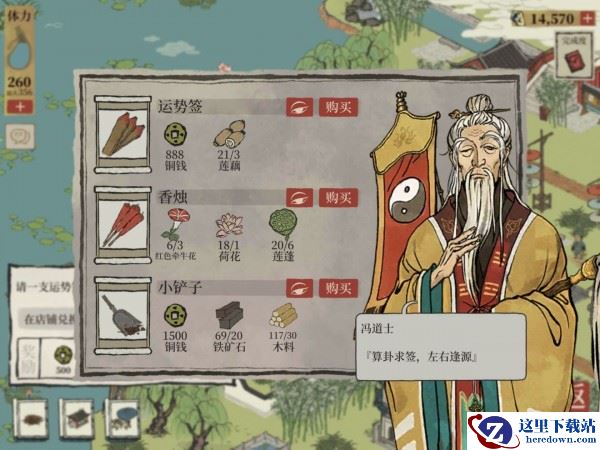600x450 pixels.
Task: Select the 香烛 incense scroll thumbnail
Action: pyautogui.click(x=123, y=225)
